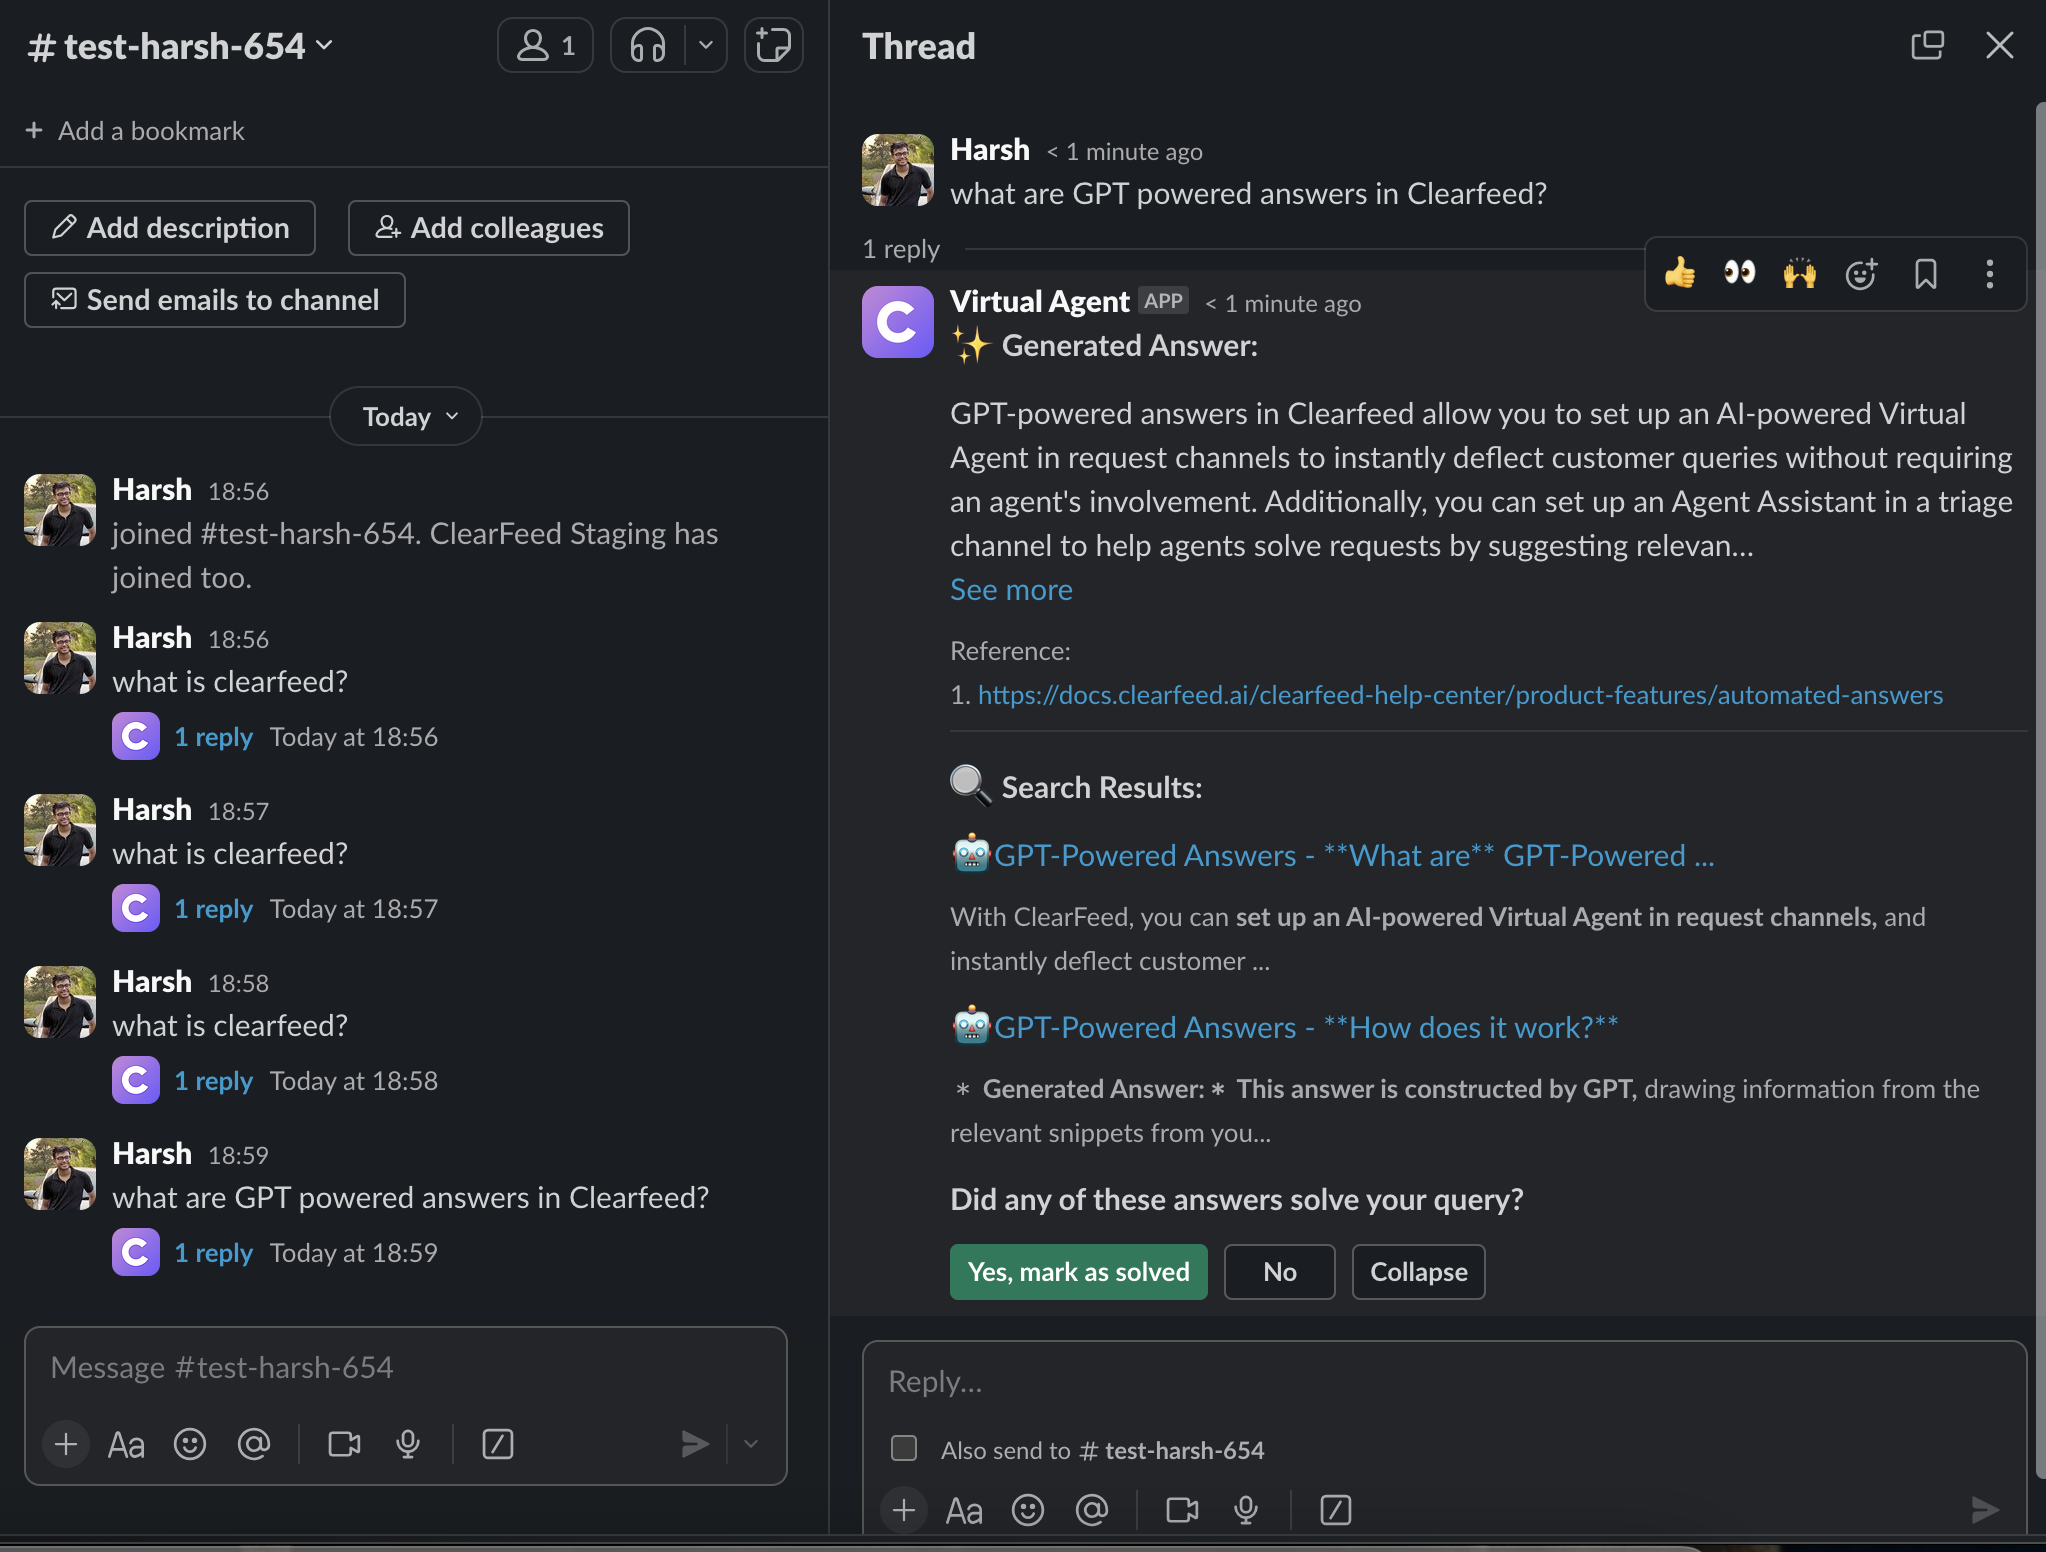Expand the Today date dropdown
2046x1552 pixels.
coord(406,416)
